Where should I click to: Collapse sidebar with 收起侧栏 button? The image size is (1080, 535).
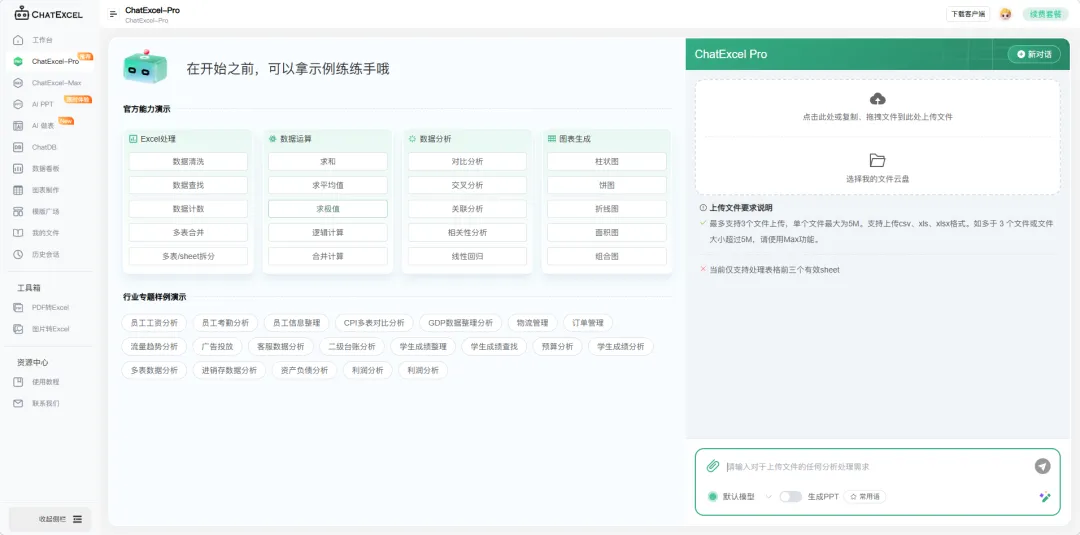click(x=50, y=519)
